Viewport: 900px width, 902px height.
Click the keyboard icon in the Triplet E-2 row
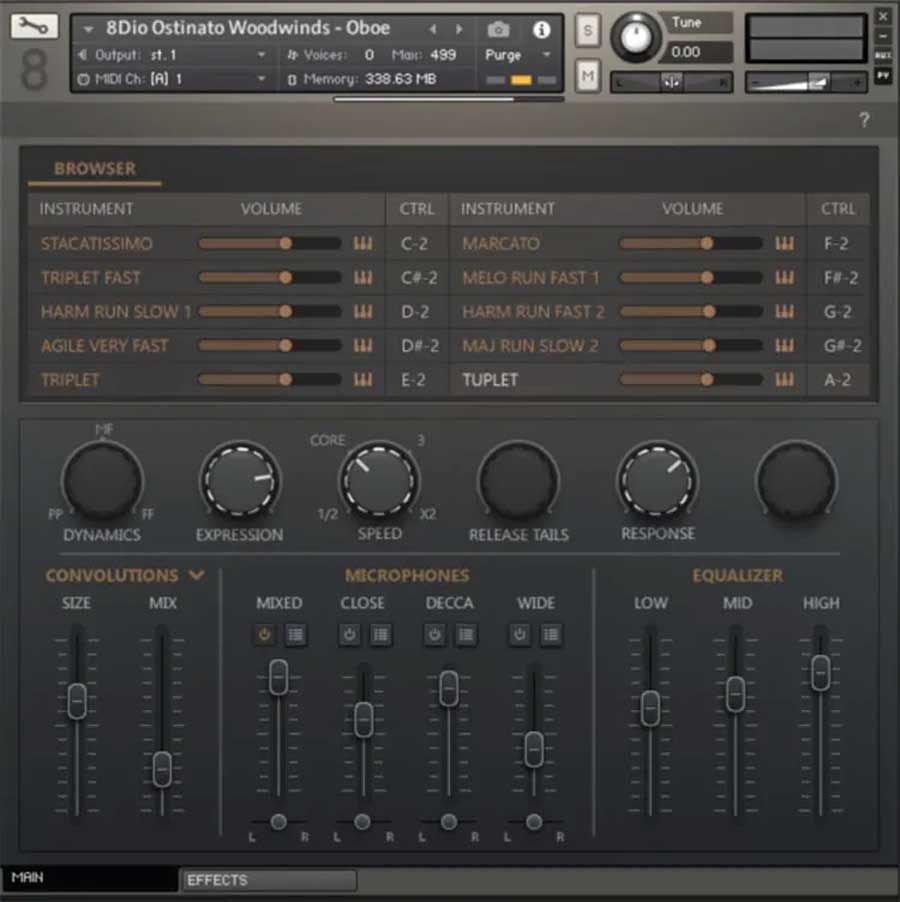[x=362, y=380]
